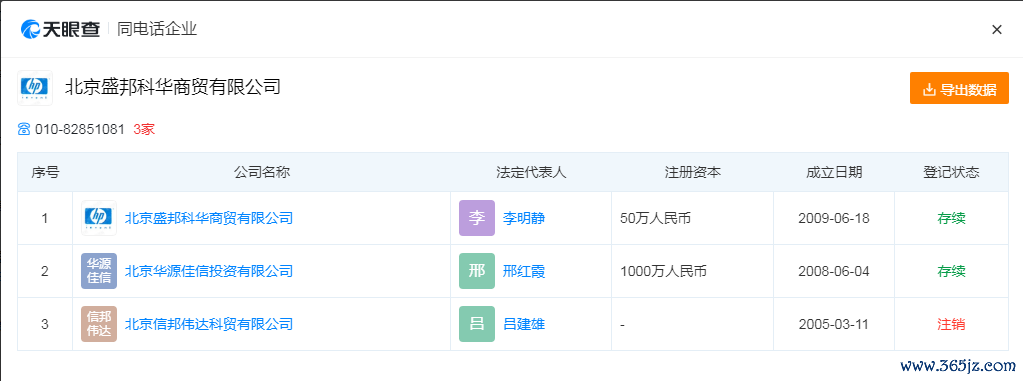The width and height of the screenshot is (1023, 381).
Task: Click the purple 李 avatar icon
Action: click(x=477, y=218)
